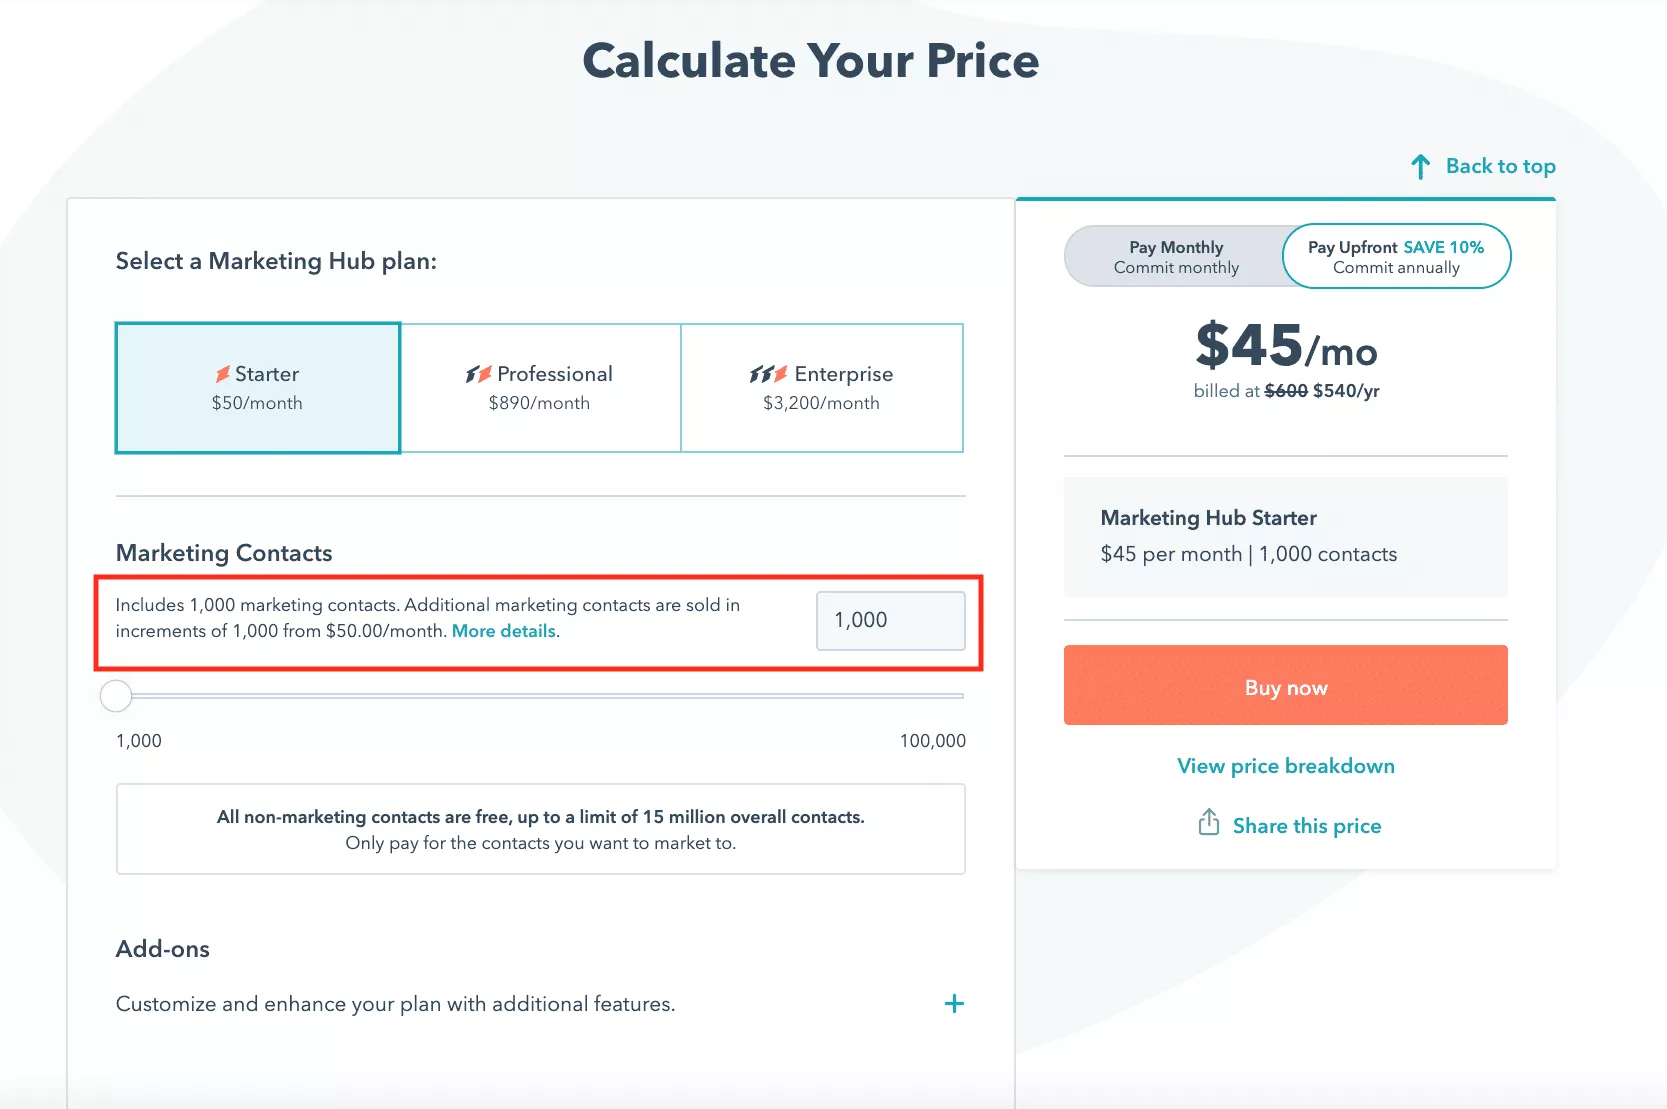
Task: Click the Back to top link text
Action: pyautogui.click(x=1500, y=166)
